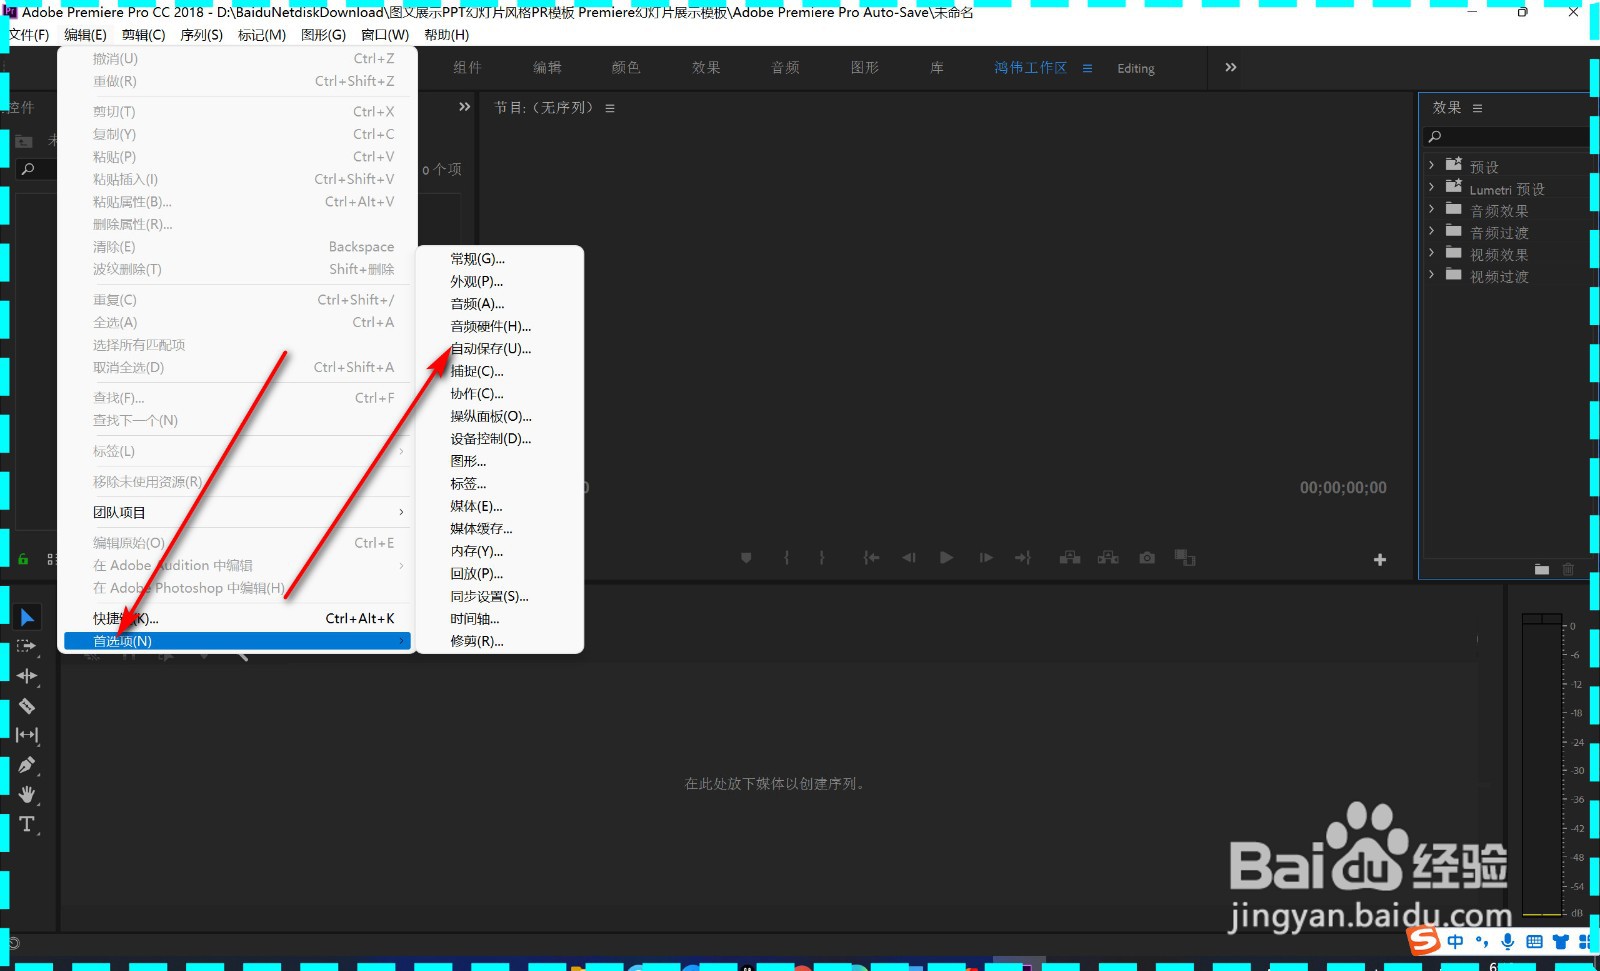The height and width of the screenshot is (971, 1600).
Task: Go to Out point
Action: click(1022, 558)
